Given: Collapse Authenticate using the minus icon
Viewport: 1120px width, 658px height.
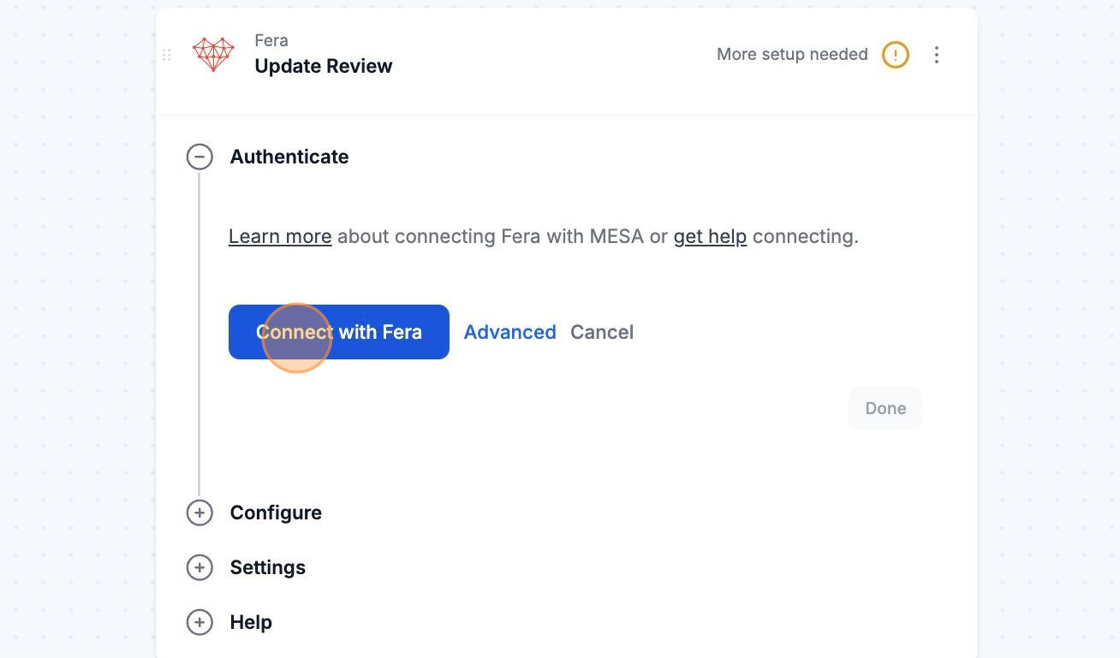Looking at the screenshot, I should point(200,157).
